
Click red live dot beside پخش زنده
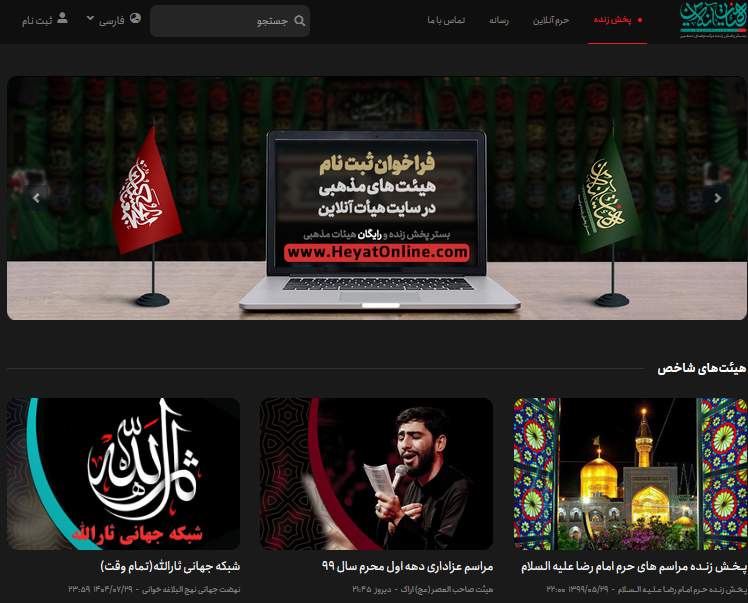coord(640,20)
